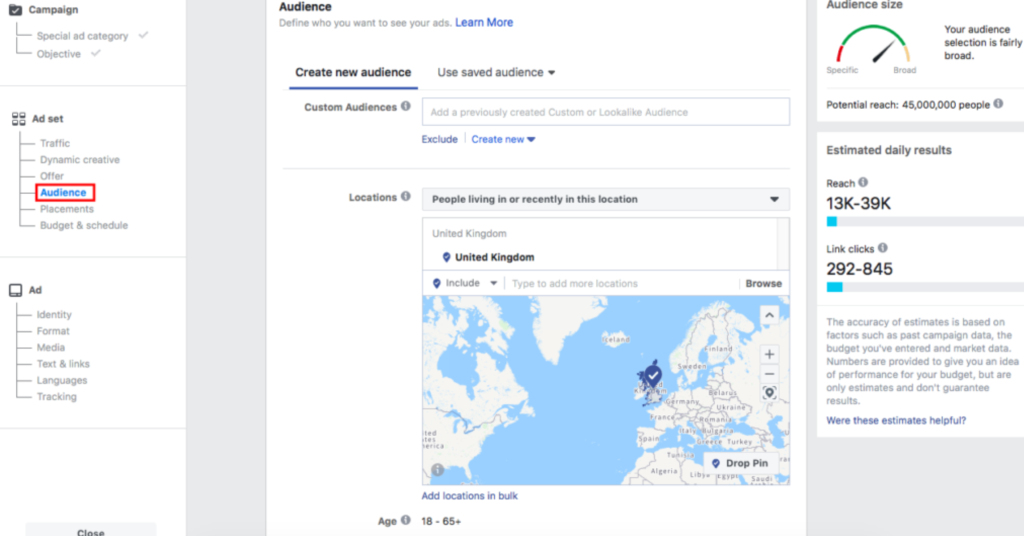
Task: Click Potential reach info icon
Action: (x=998, y=104)
